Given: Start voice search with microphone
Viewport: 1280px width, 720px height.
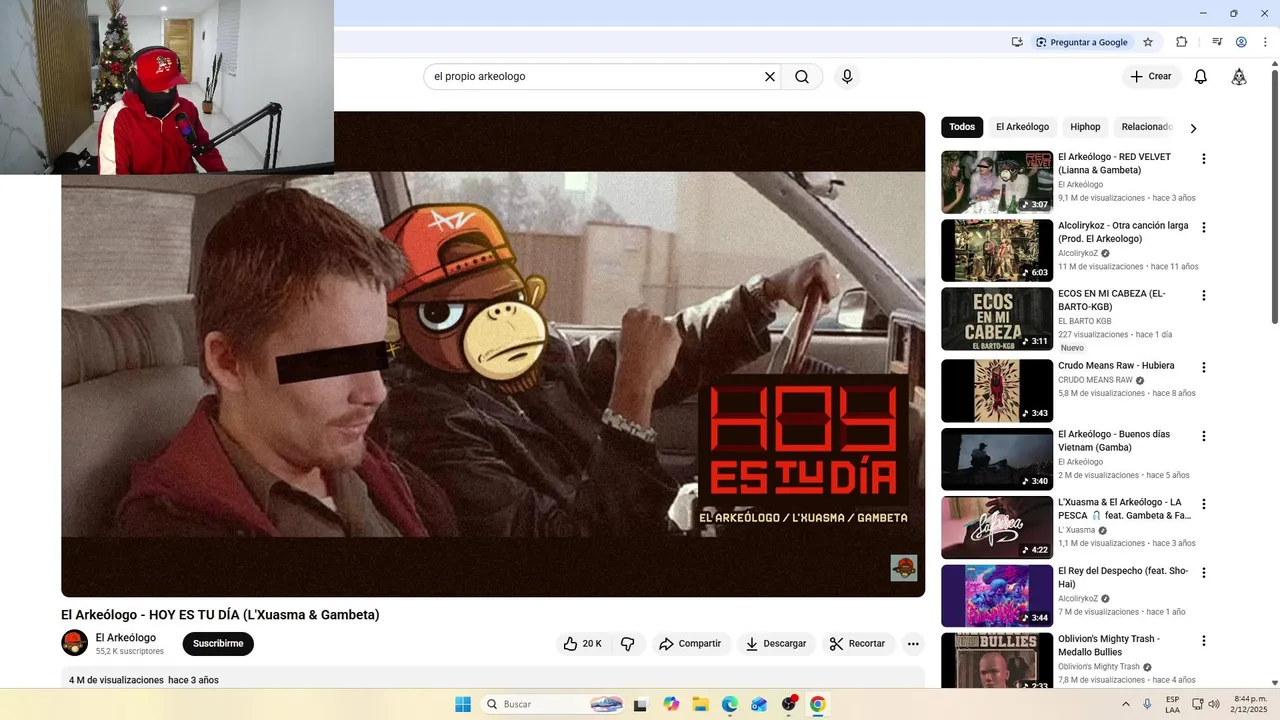Looking at the screenshot, I should tap(847, 76).
